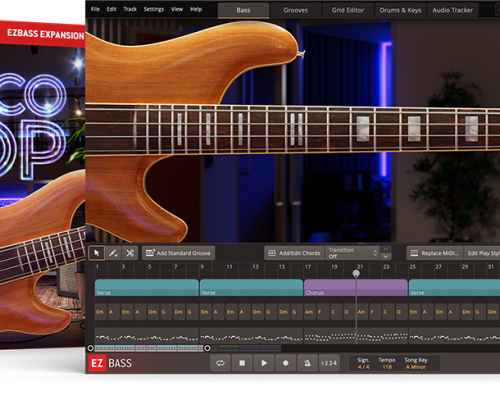500x400 pixels.
Task: Click the EZBASS Expansion box art
Action: coord(42,185)
